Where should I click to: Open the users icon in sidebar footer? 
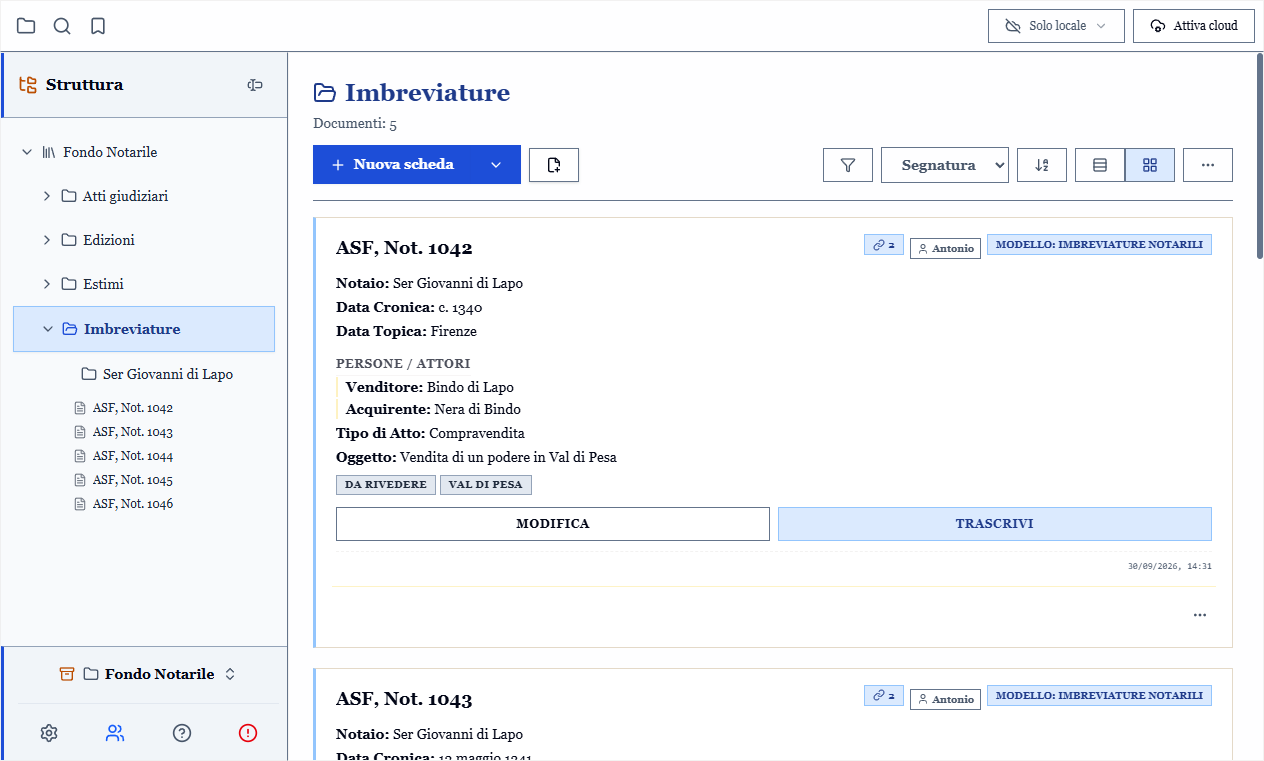coord(115,733)
